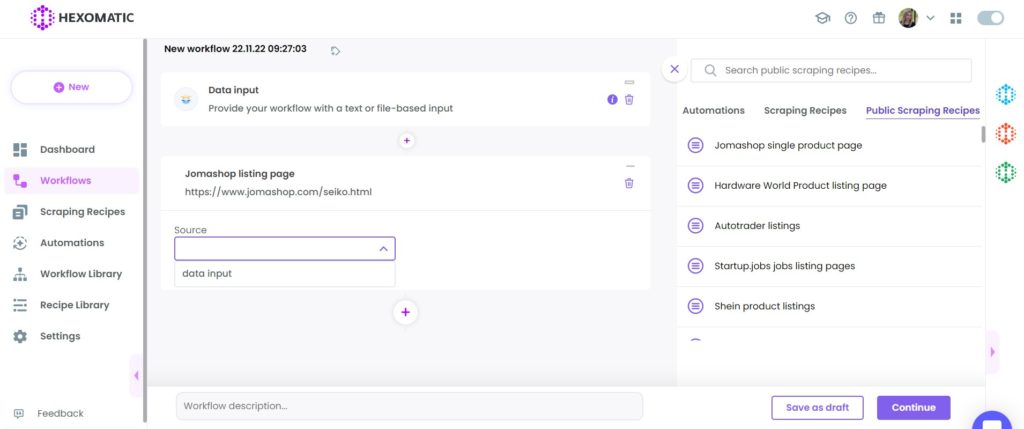Click the Recipe Library sidebar icon
1024x429 pixels.
point(20,305)
